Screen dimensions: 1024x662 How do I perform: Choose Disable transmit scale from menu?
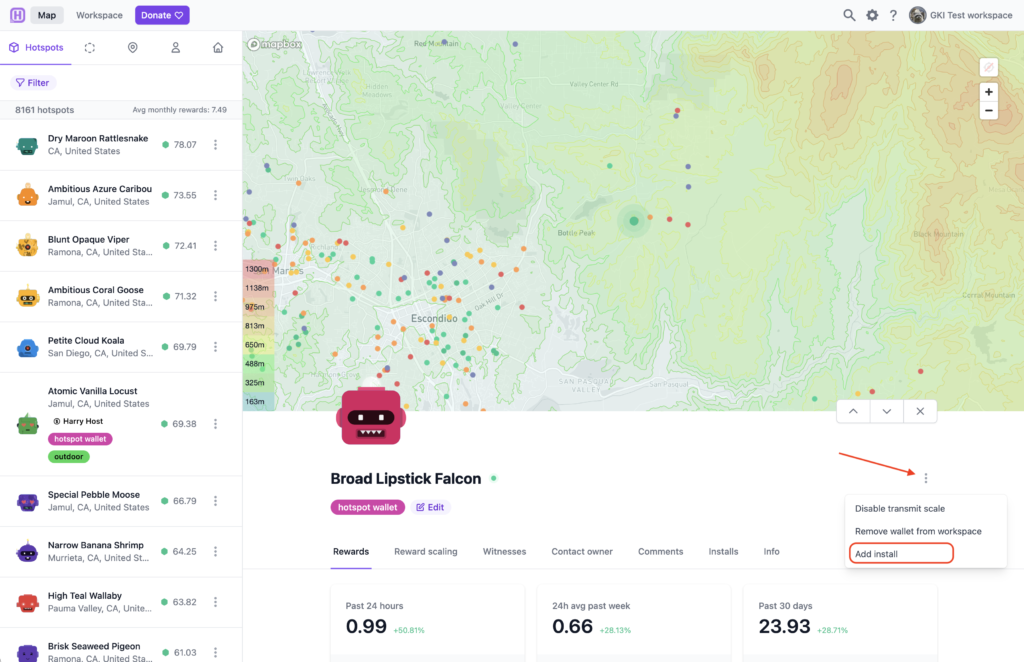click(899, 509)
